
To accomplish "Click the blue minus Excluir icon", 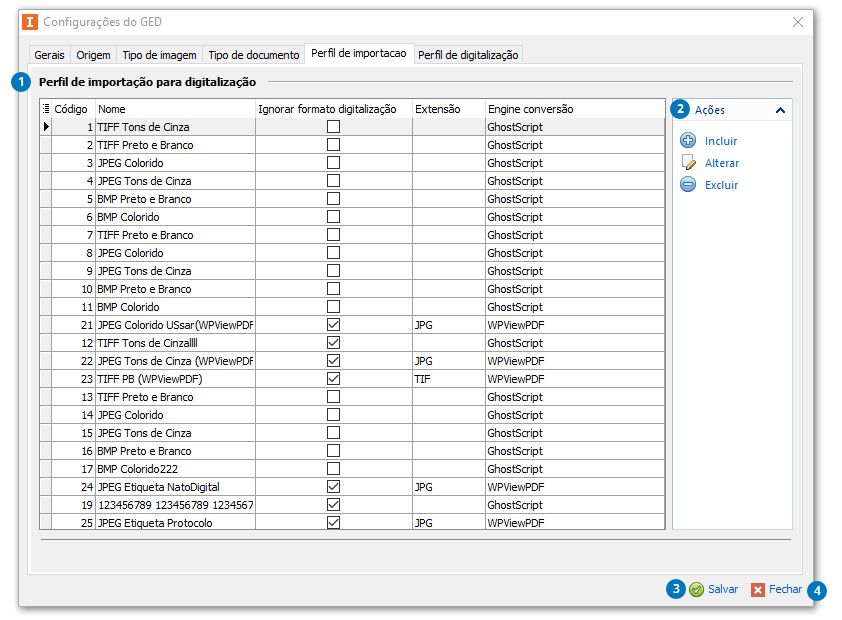I will coord(688,185).
